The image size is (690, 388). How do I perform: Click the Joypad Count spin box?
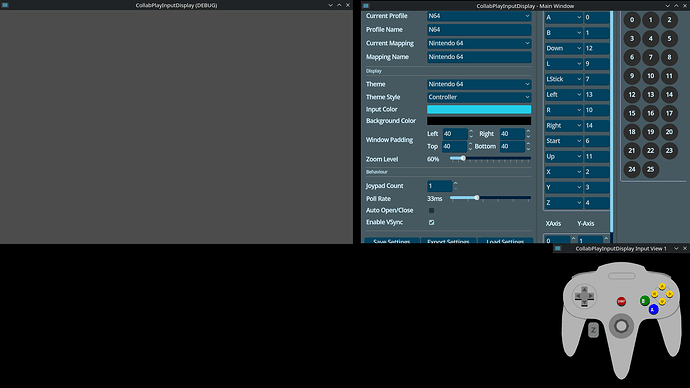point(442,186)
